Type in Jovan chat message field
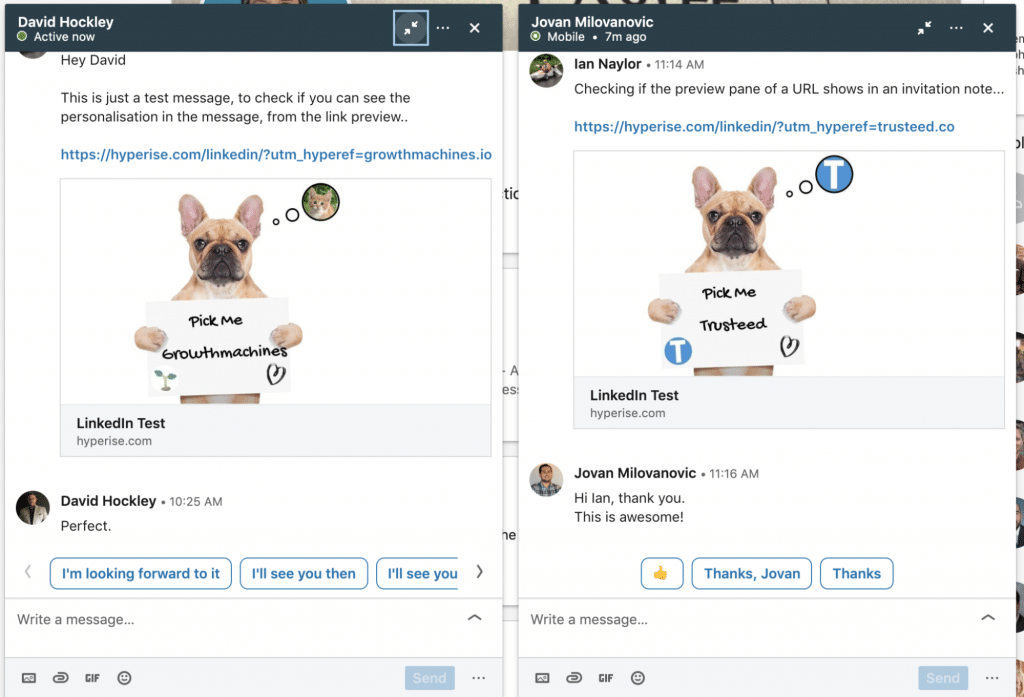The image size is (1024, 697). click(740, 620)
